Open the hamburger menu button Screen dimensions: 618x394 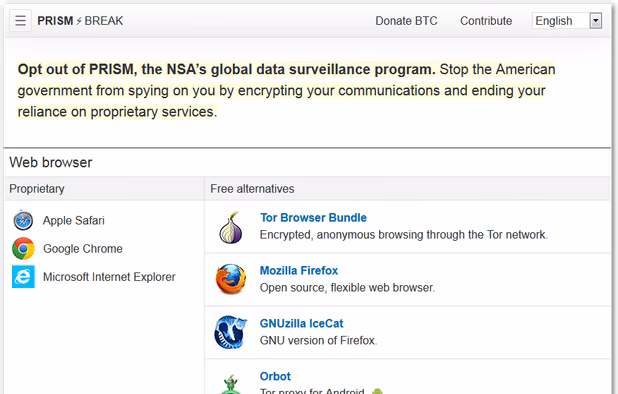pyautogui.click(x=20, y=20)
